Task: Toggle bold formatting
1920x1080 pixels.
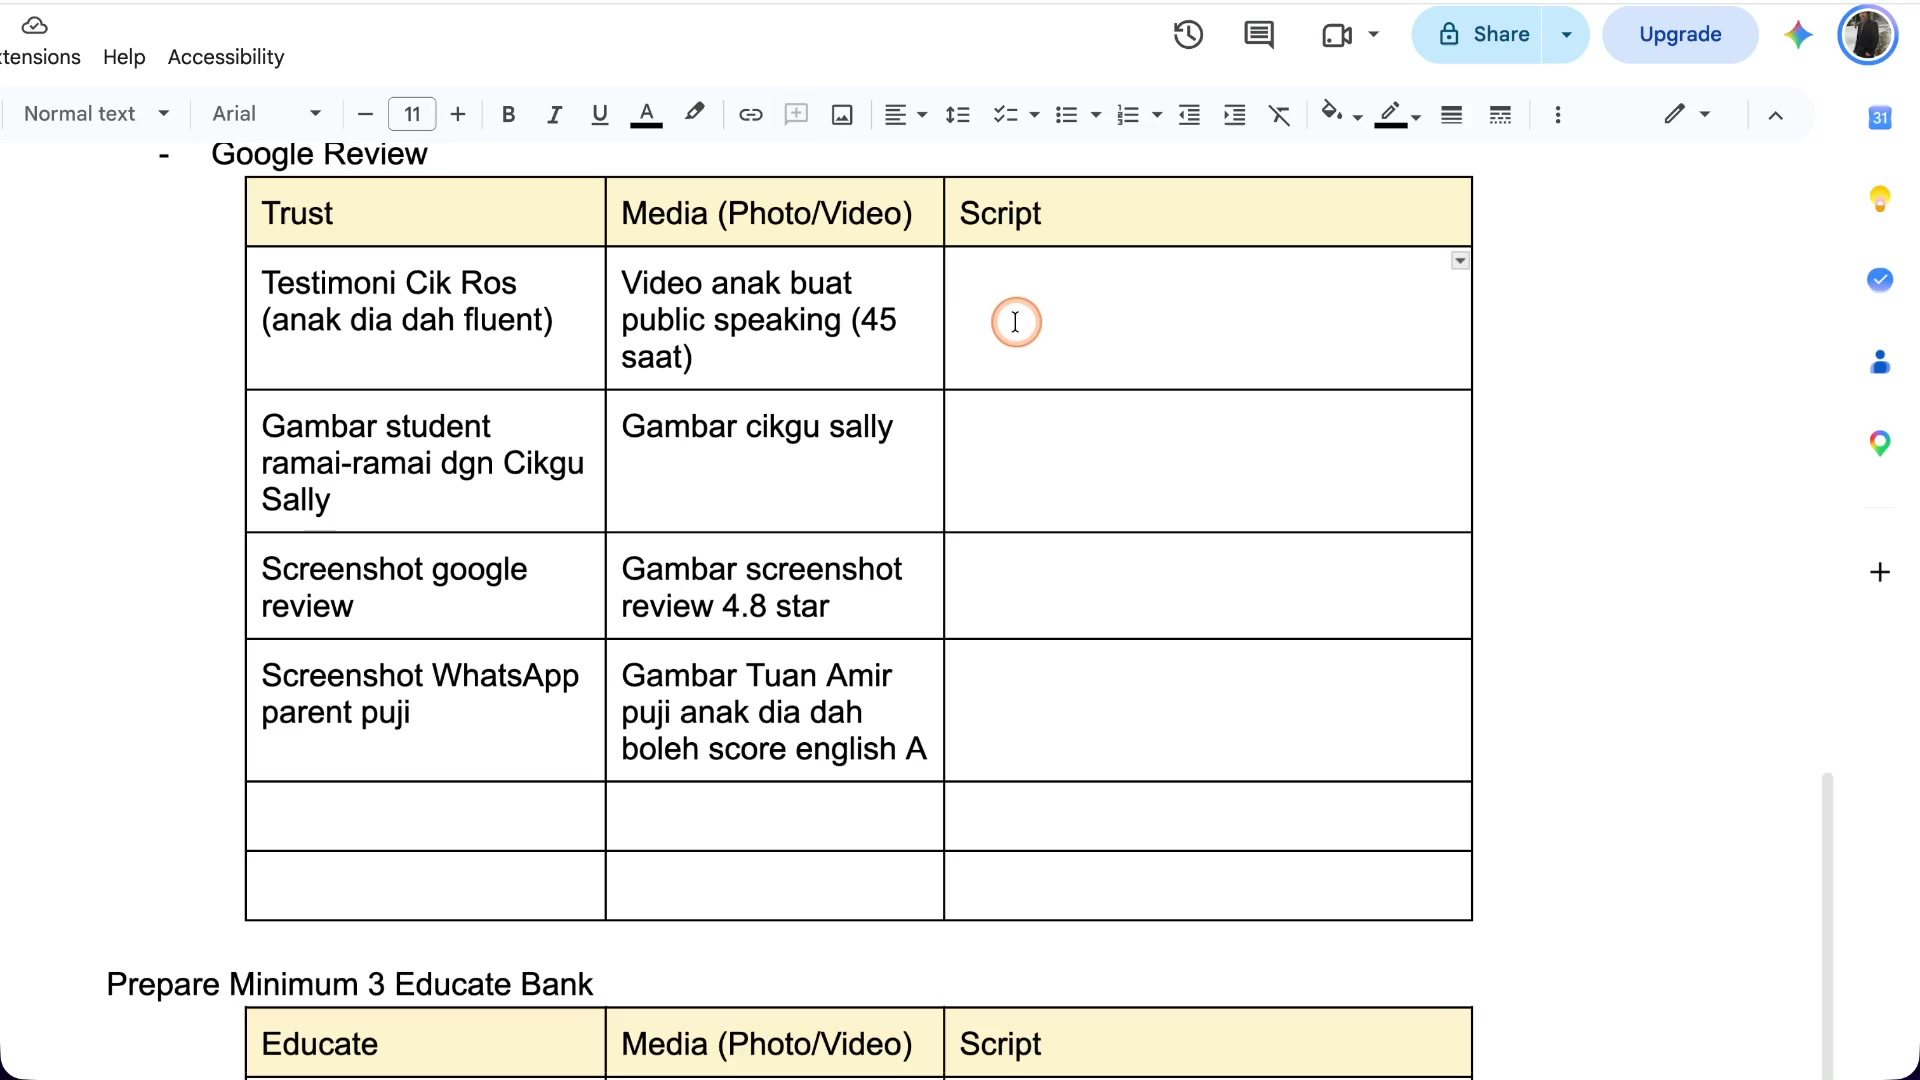Action: coord(508,115)
